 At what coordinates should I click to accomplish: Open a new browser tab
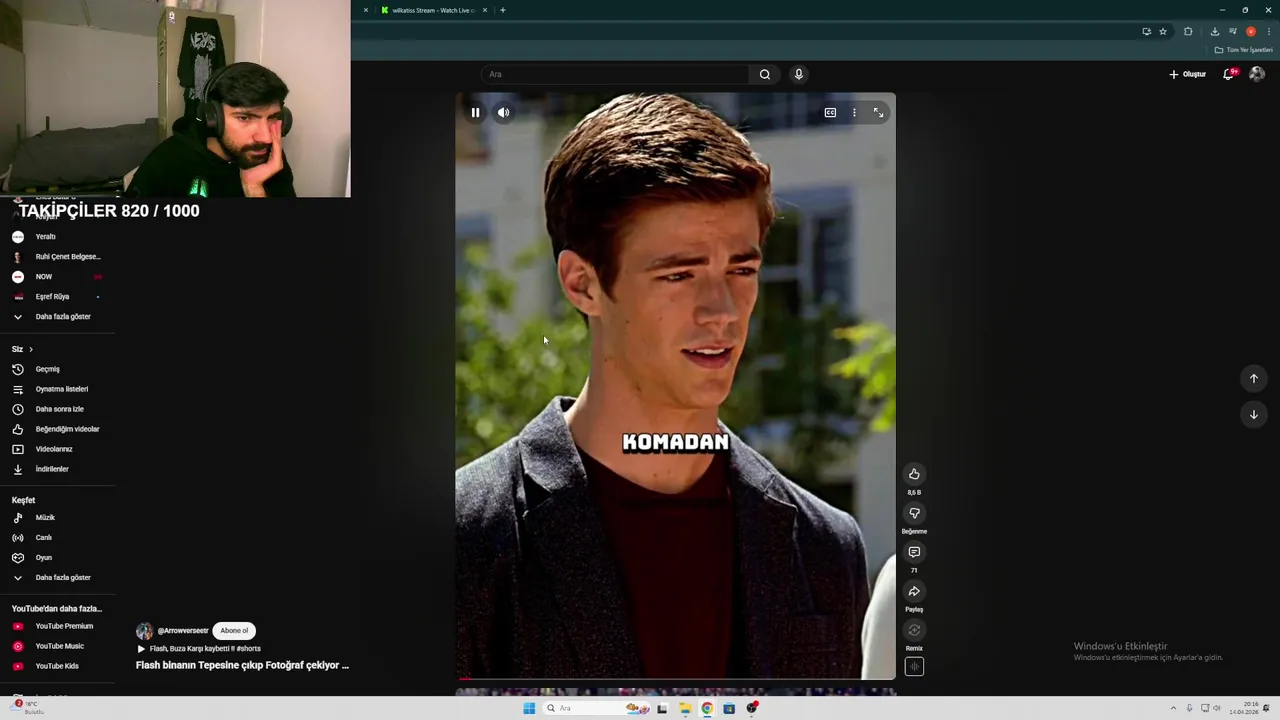(503, 10)
